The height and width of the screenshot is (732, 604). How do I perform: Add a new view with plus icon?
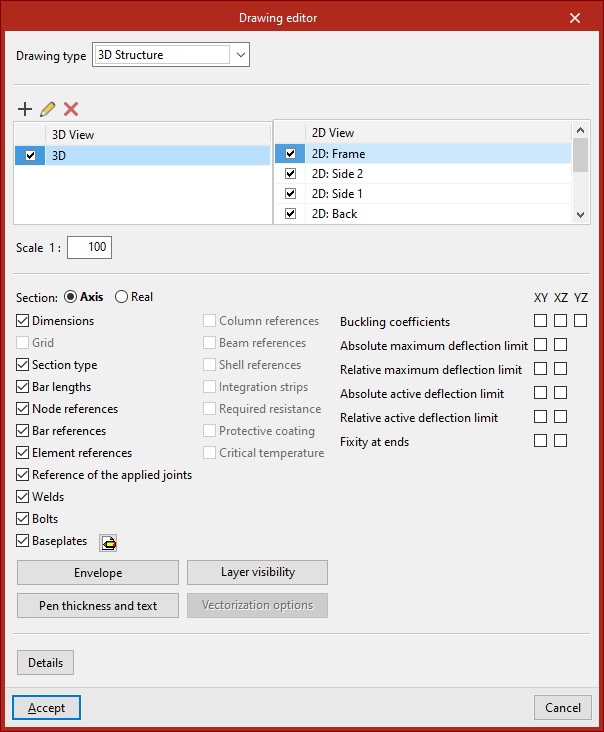tap(25, 109)
